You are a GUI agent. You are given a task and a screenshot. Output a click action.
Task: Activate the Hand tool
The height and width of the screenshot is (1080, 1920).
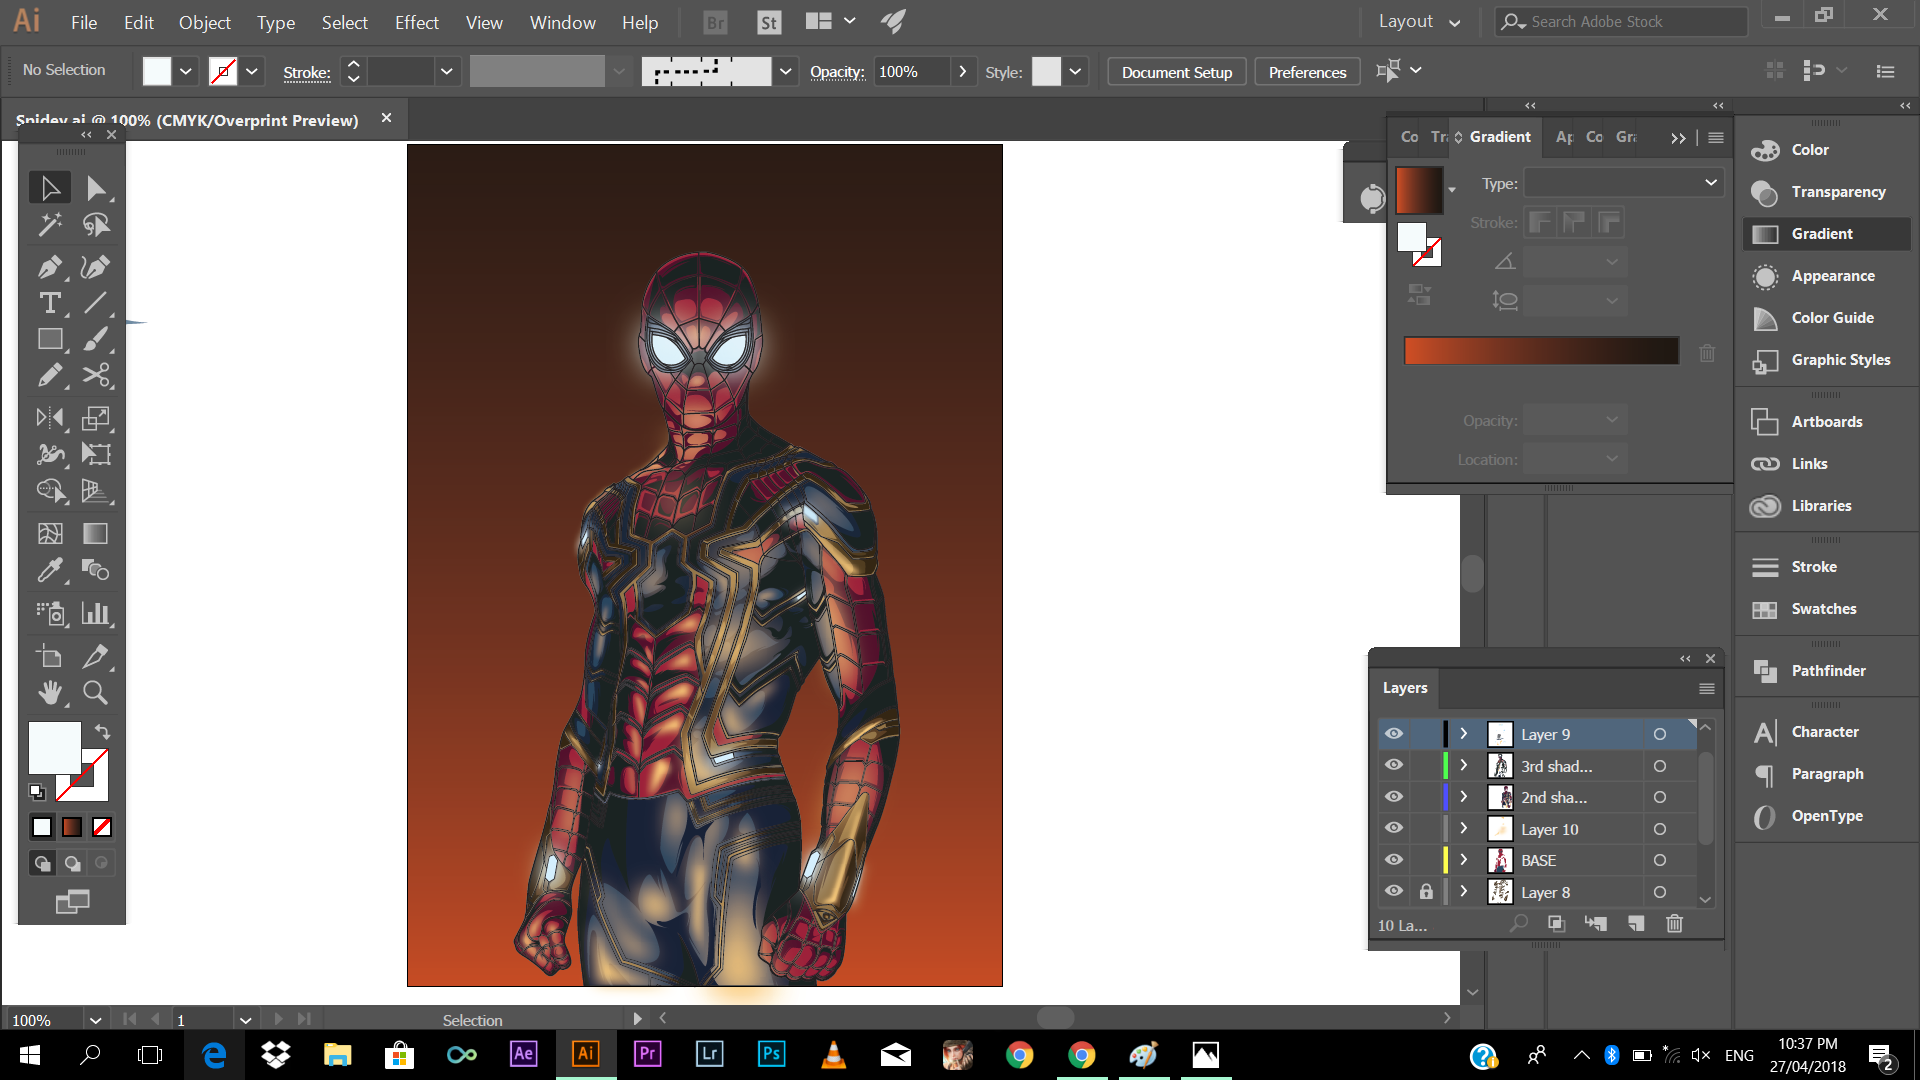click(x=50, y=692)
